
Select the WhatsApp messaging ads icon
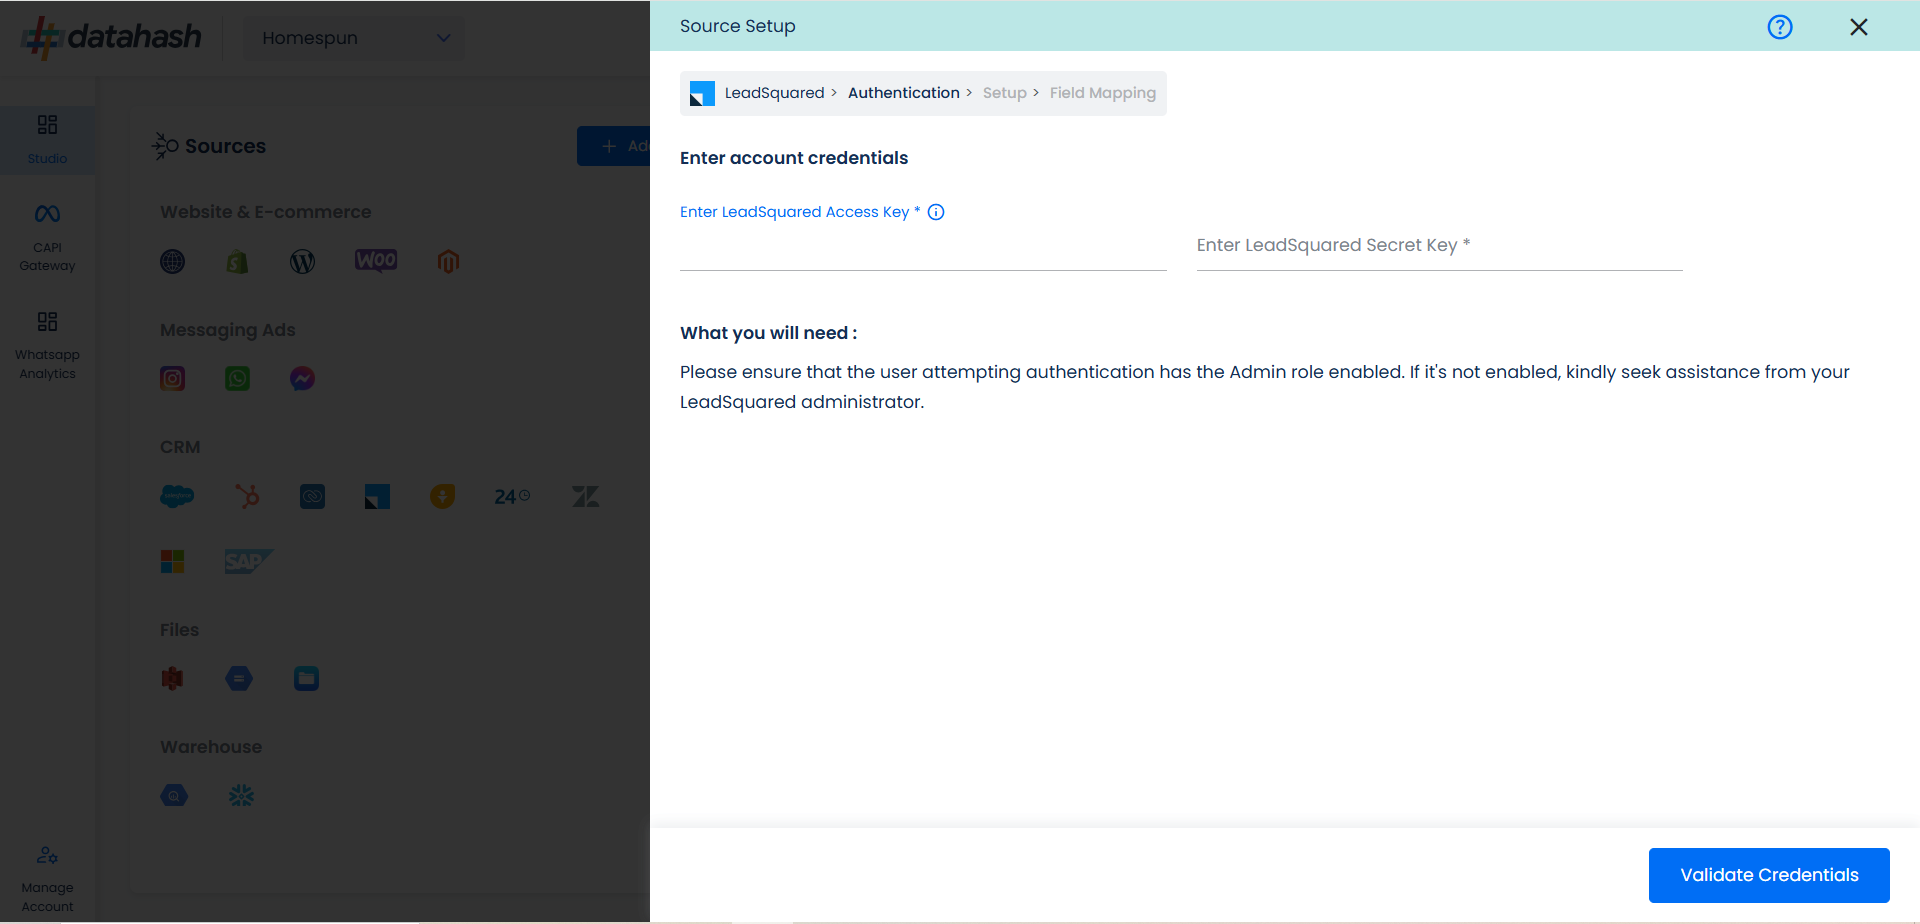pos(237,379)
